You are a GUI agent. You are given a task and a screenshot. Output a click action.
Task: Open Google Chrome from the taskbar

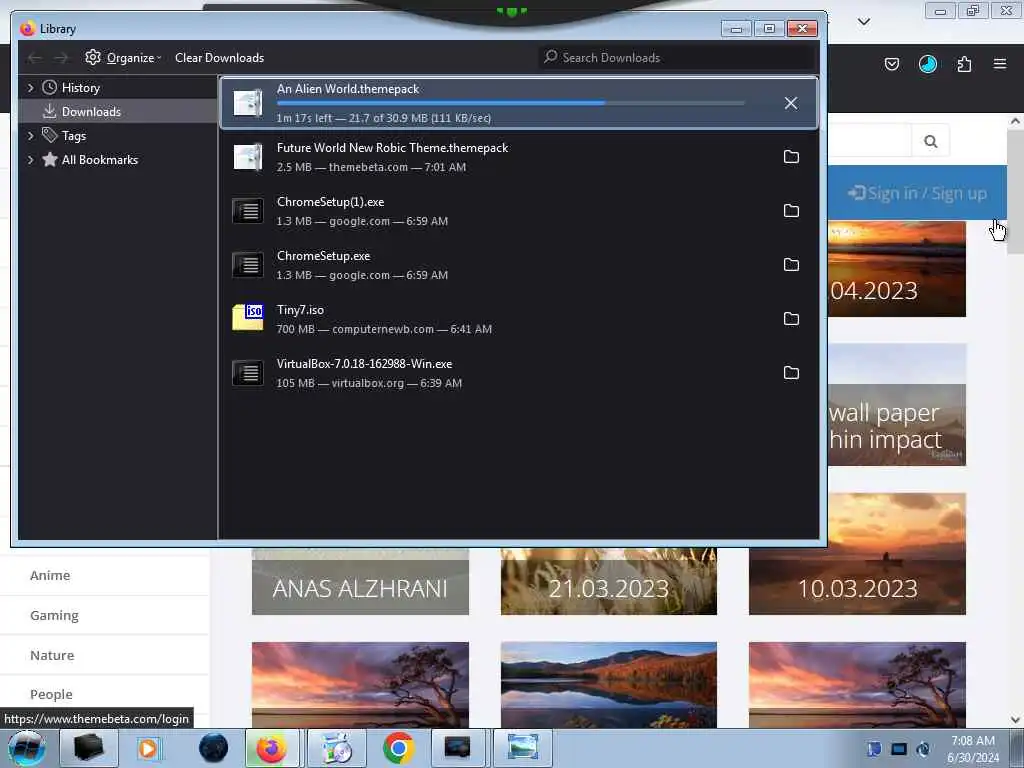pyautogui.click(x=398, y=748)
